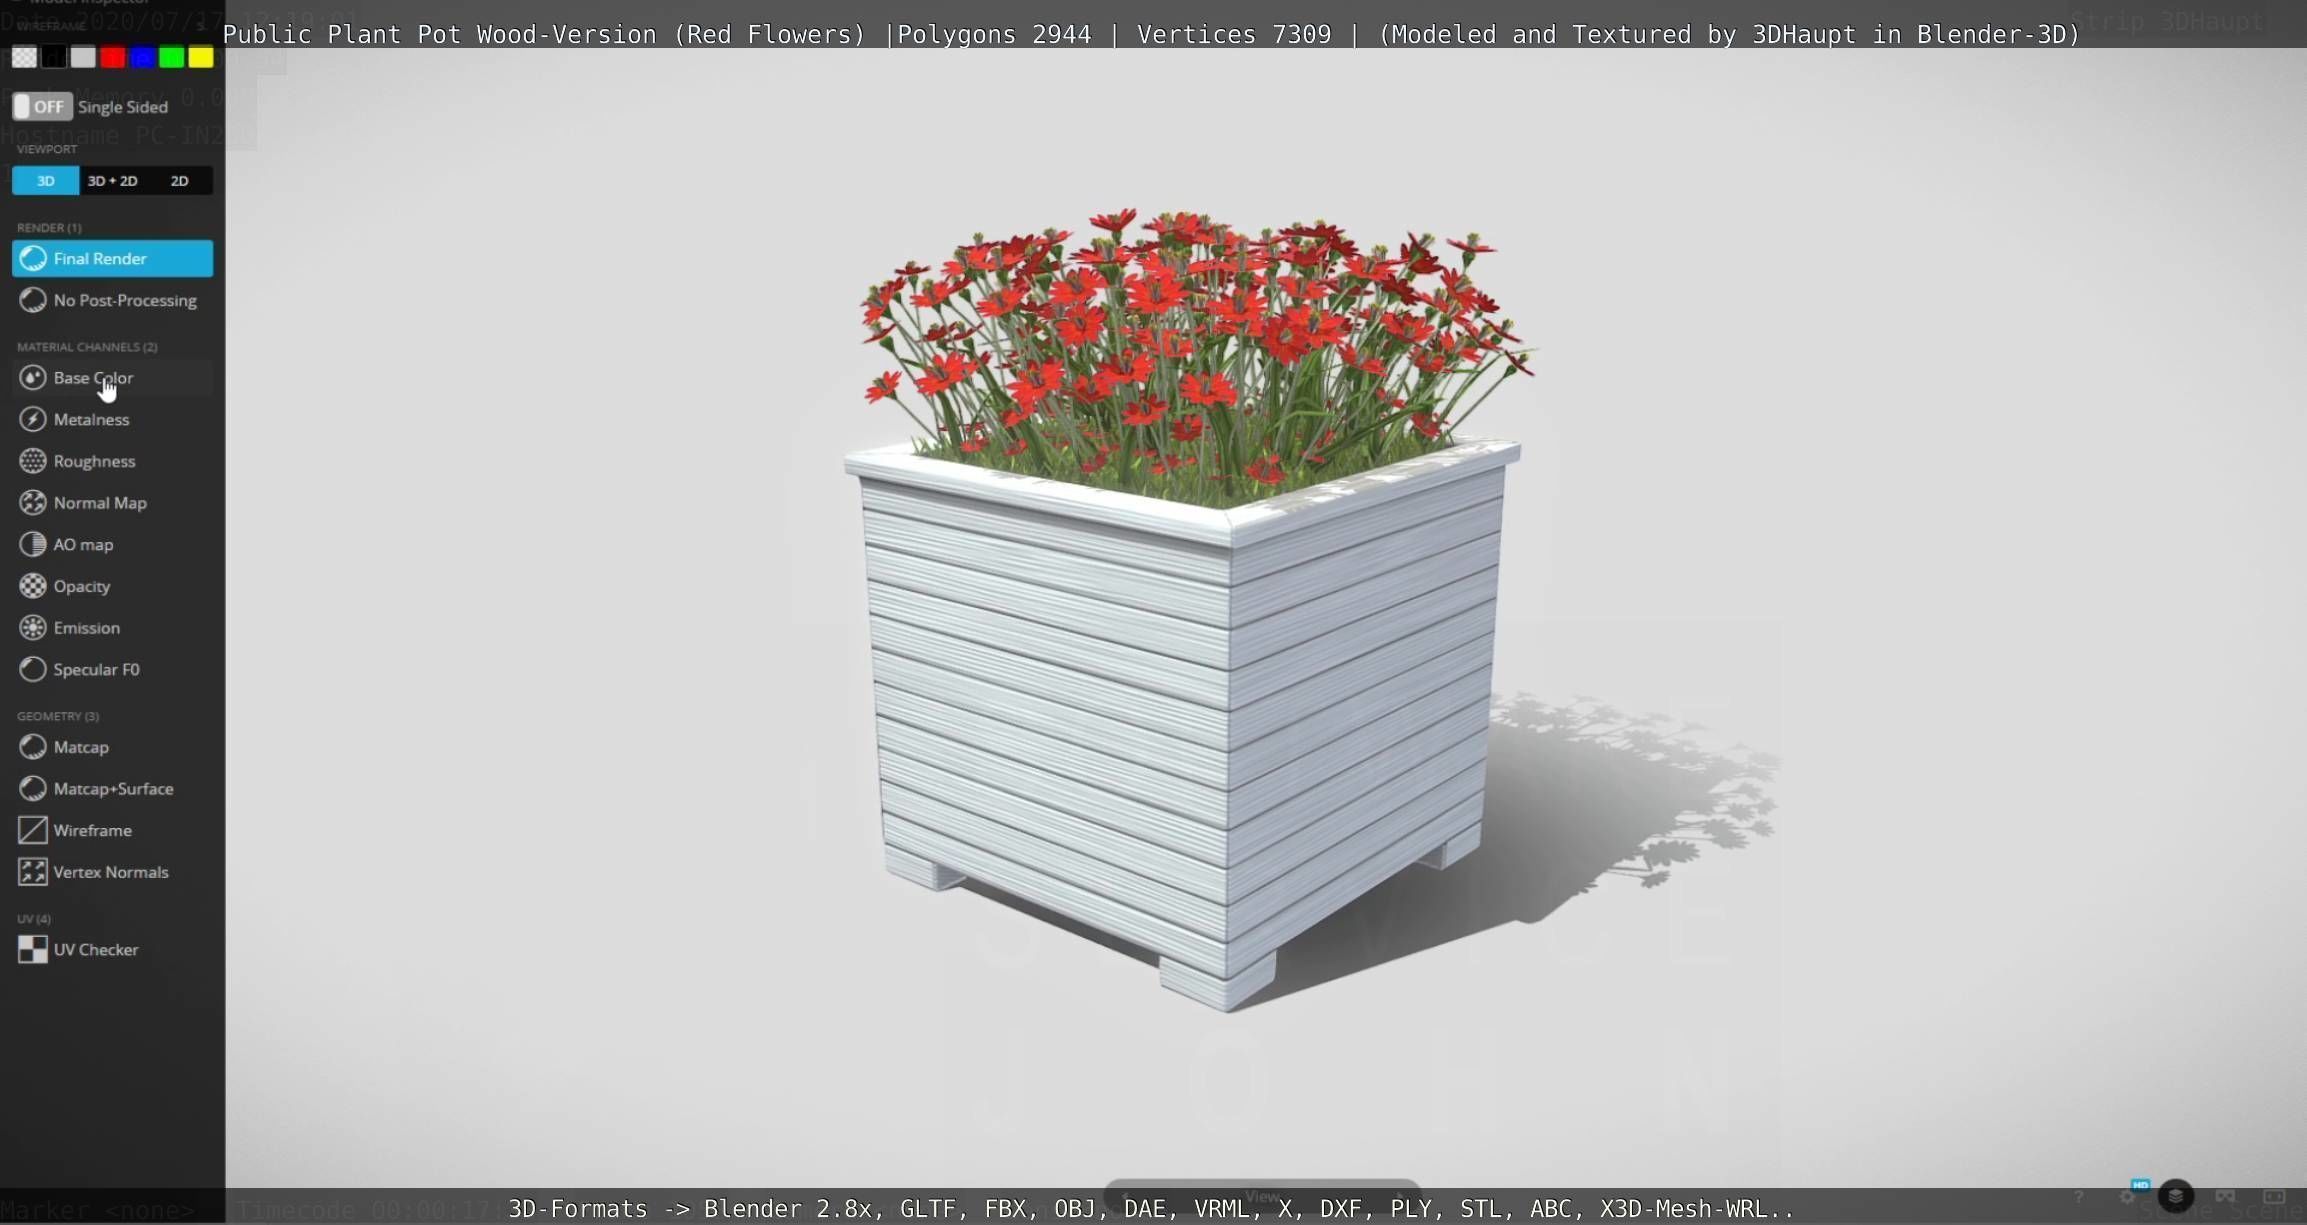Viewport: 2307px width, 1225px height.
Task: Click the 'UV (4)' section header
Action: 34,919
